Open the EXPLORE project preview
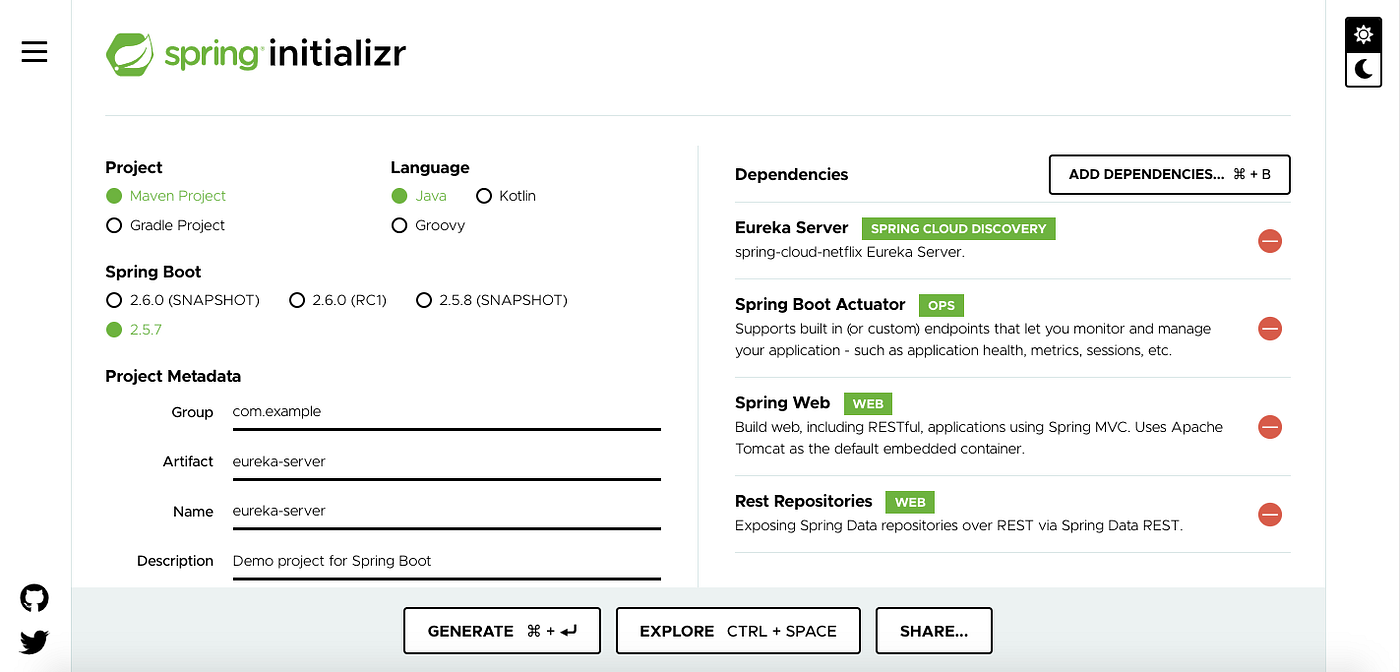The width and height of the screenshot is (1400, 672). [737, 630]
